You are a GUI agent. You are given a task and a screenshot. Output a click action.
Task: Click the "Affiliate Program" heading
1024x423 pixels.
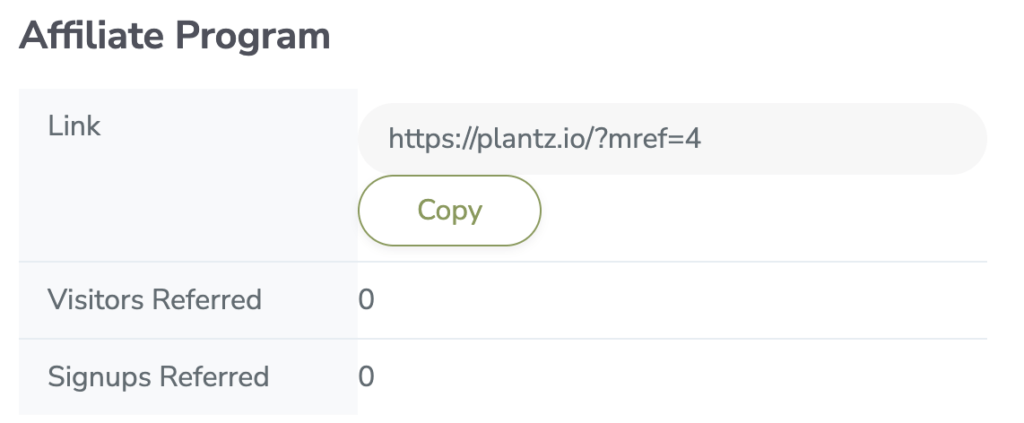coord(174,37)
